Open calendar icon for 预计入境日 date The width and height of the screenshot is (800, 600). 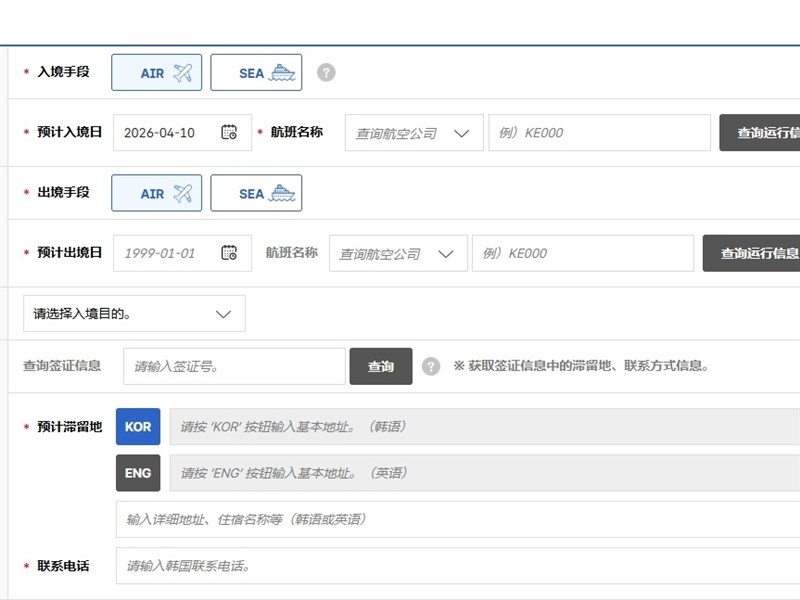229,132
